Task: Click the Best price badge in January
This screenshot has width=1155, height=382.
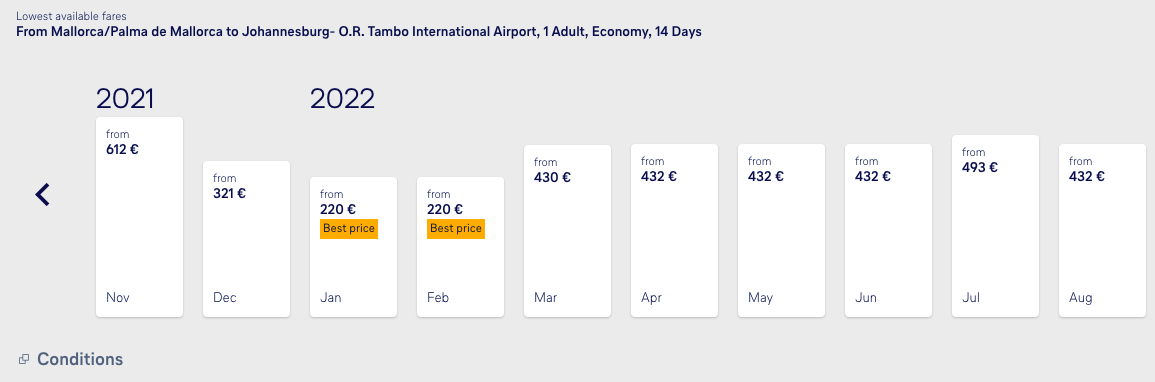Action: [349, 229]
